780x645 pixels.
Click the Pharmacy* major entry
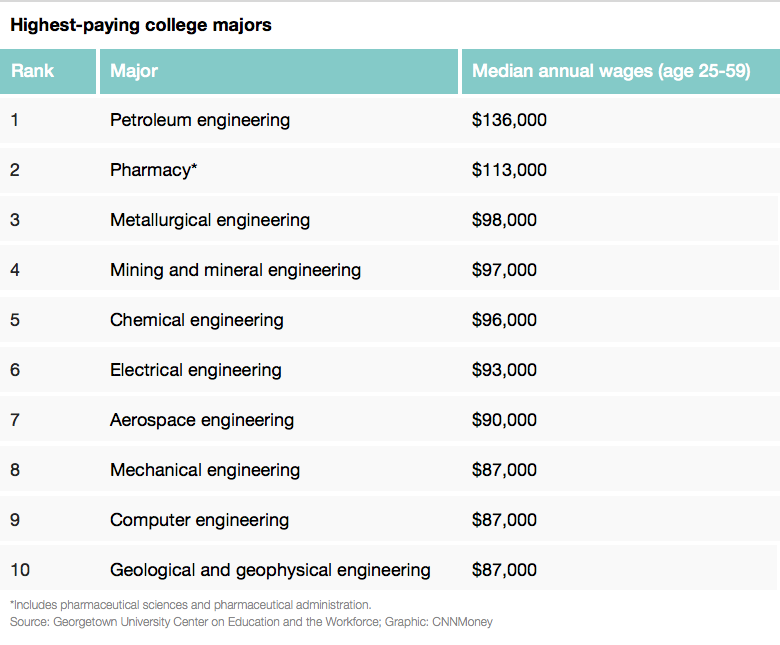coord(154,170)
